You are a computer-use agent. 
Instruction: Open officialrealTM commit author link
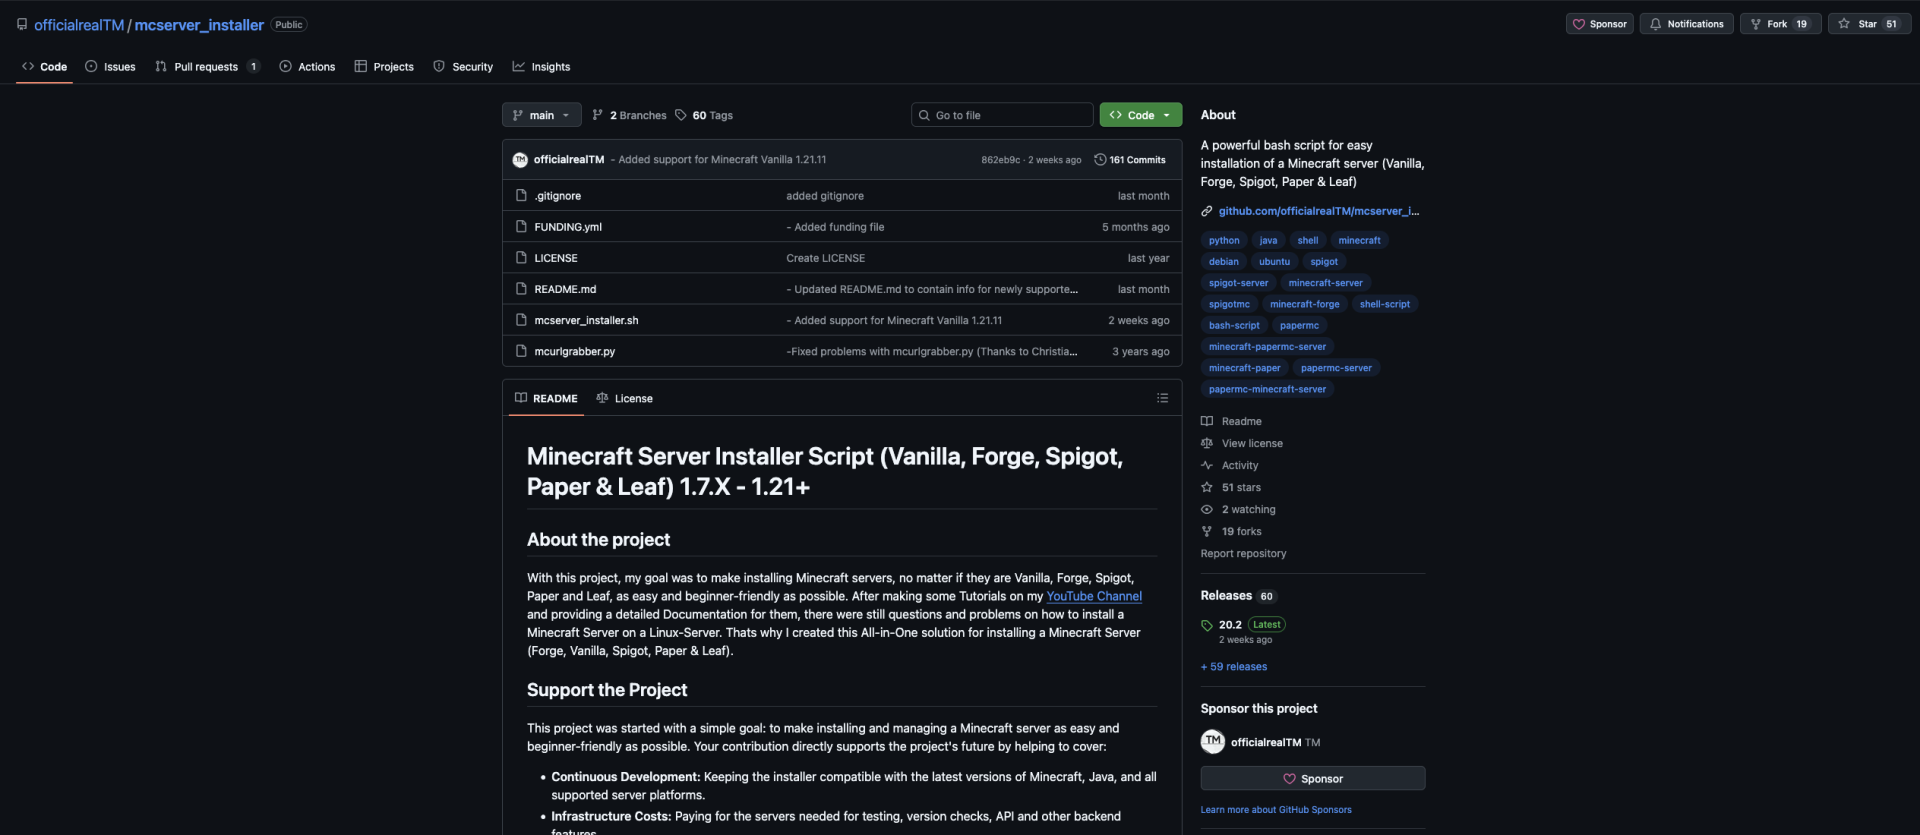click(x=569, y=160)
